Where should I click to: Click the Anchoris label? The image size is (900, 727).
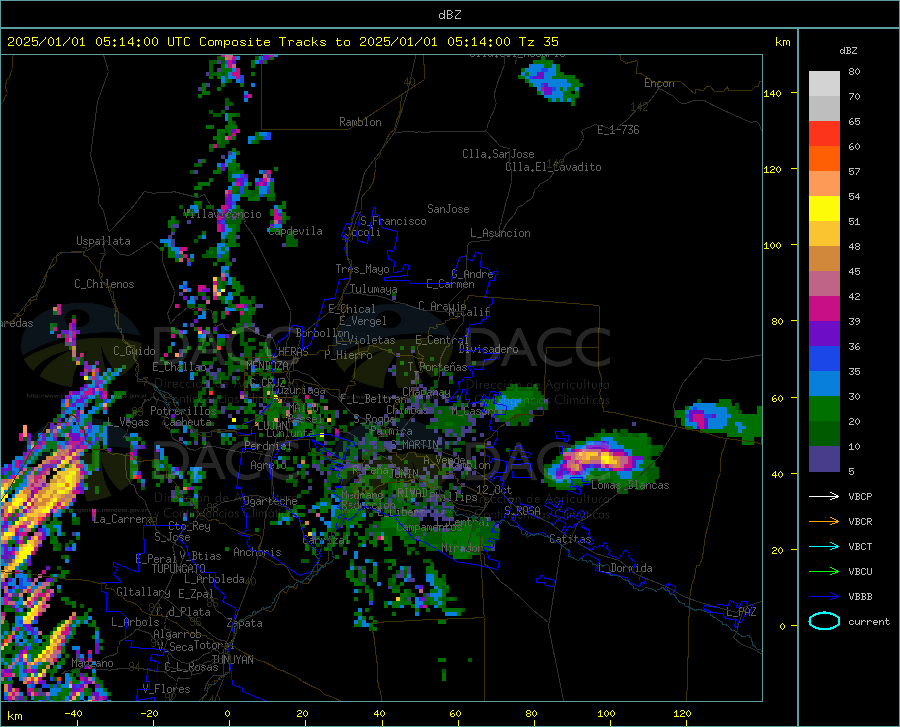click(257, 552)
